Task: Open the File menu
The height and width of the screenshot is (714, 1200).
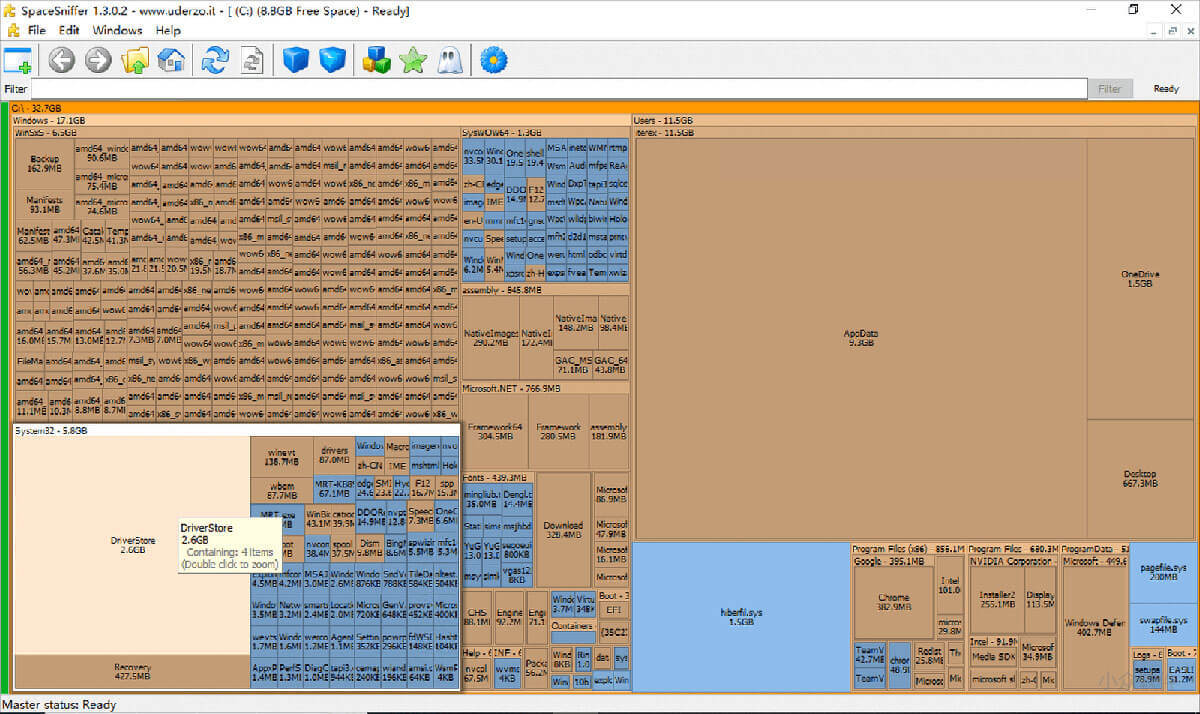Action: click(x=37, y=30)
